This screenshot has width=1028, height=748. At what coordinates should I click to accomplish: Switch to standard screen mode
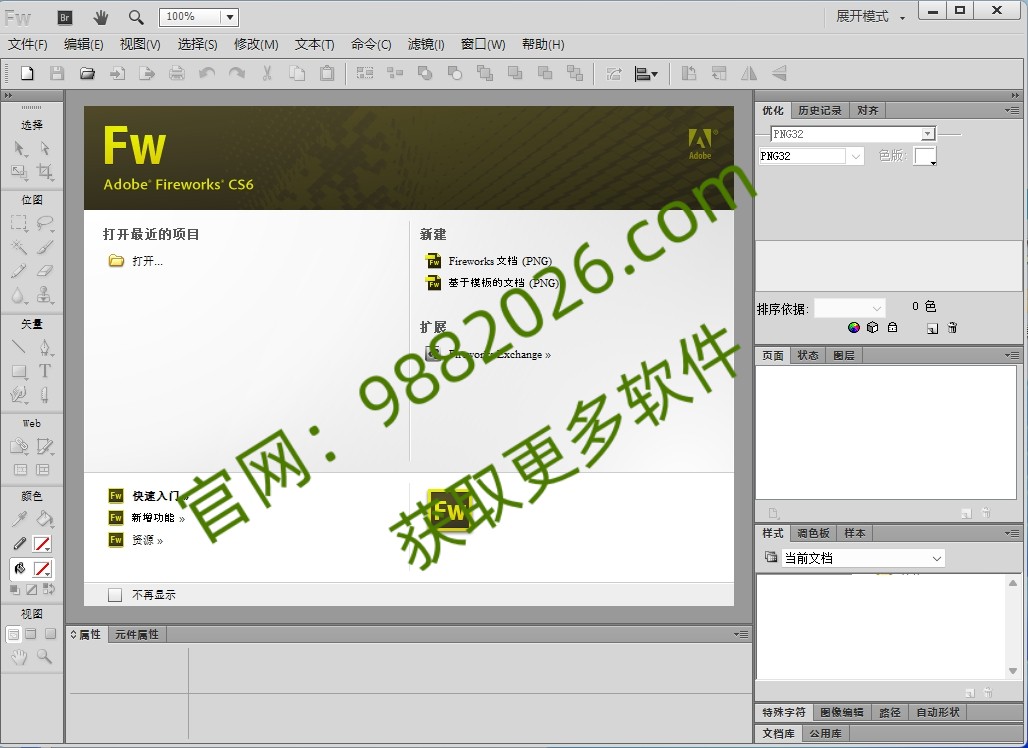12,634
